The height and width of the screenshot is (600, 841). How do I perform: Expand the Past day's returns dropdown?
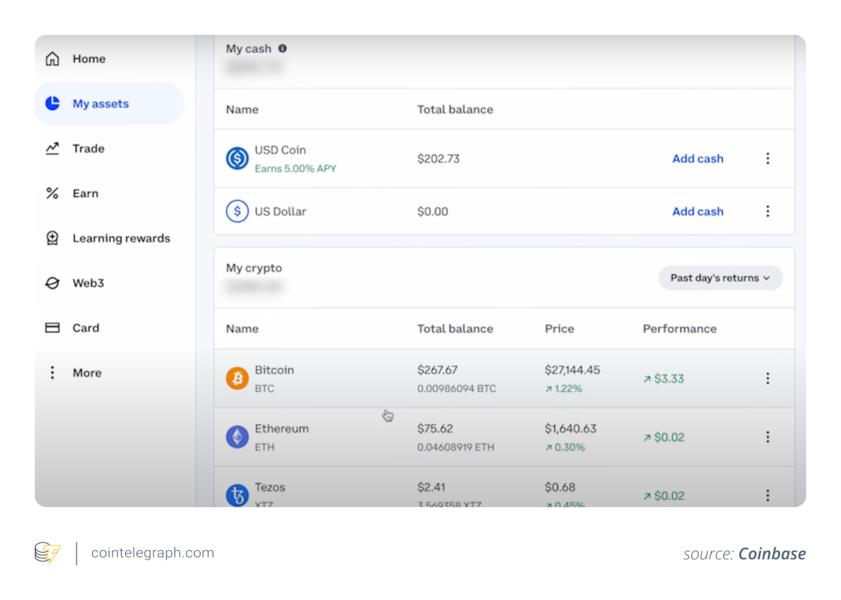[720, 278]
